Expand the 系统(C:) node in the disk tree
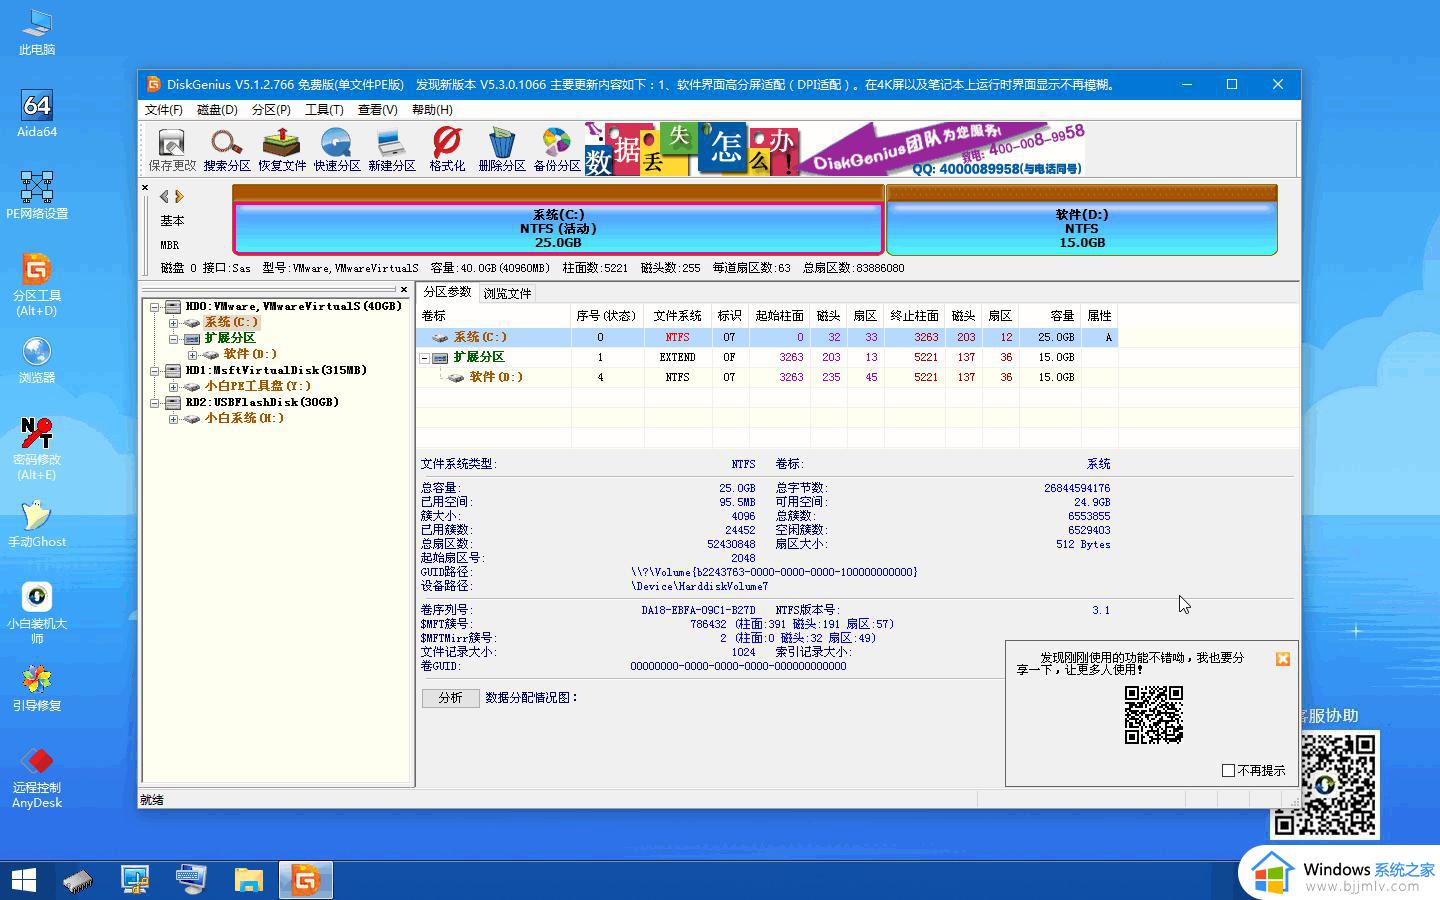The height and width of the screenshot is (900, 1440). 173,323
